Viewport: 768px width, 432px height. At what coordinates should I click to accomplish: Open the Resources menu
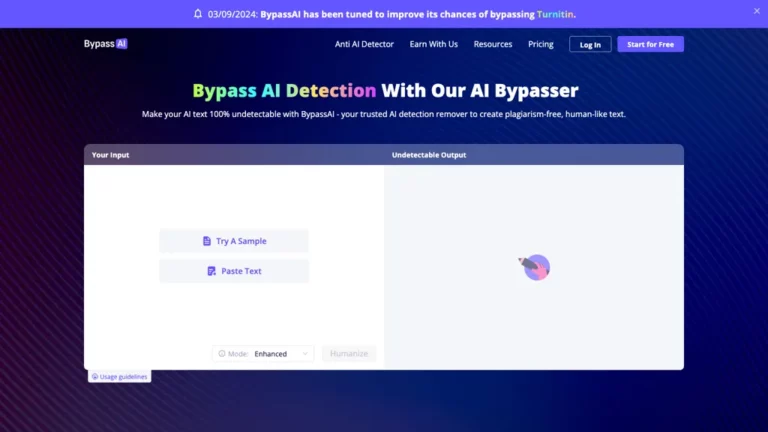493,44
